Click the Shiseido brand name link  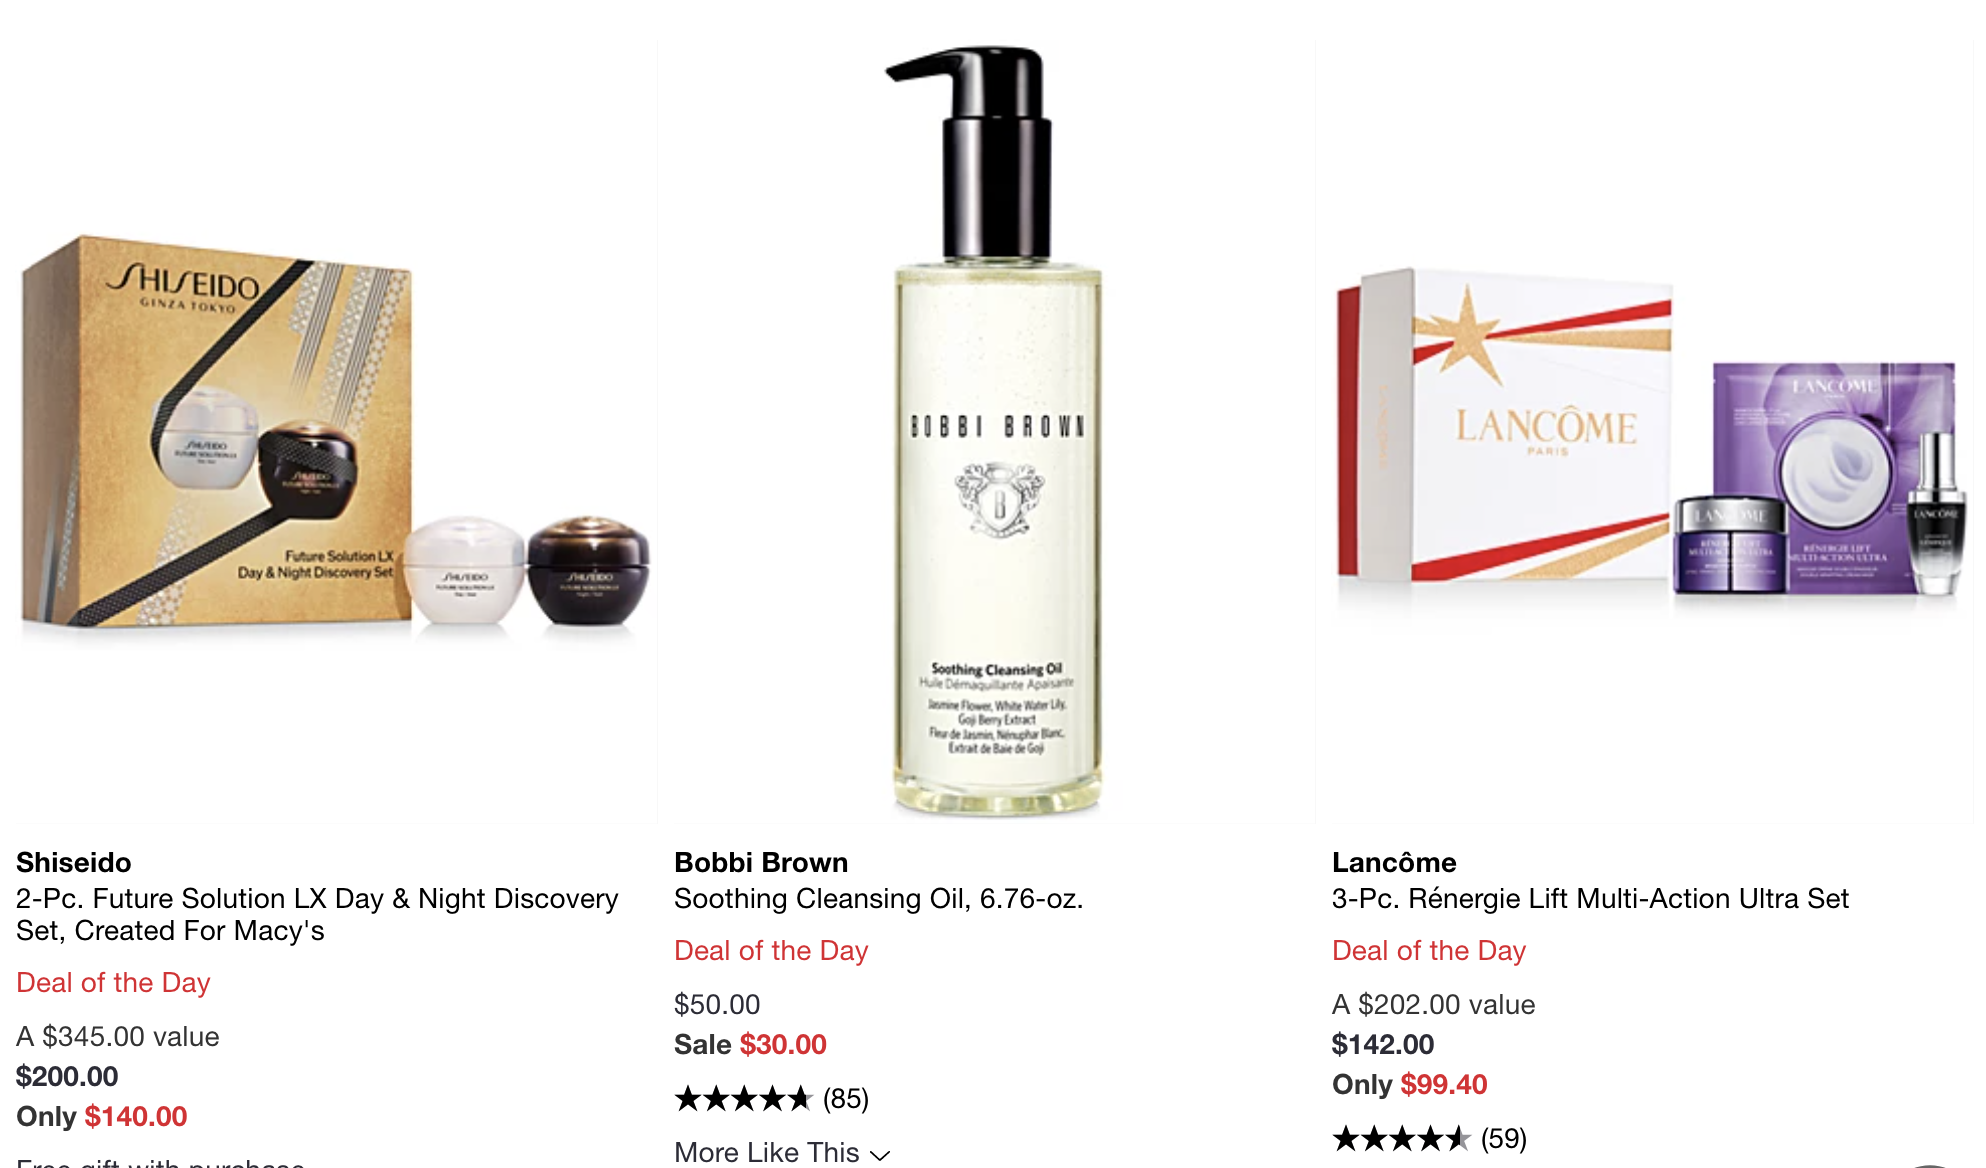point(74,862)
